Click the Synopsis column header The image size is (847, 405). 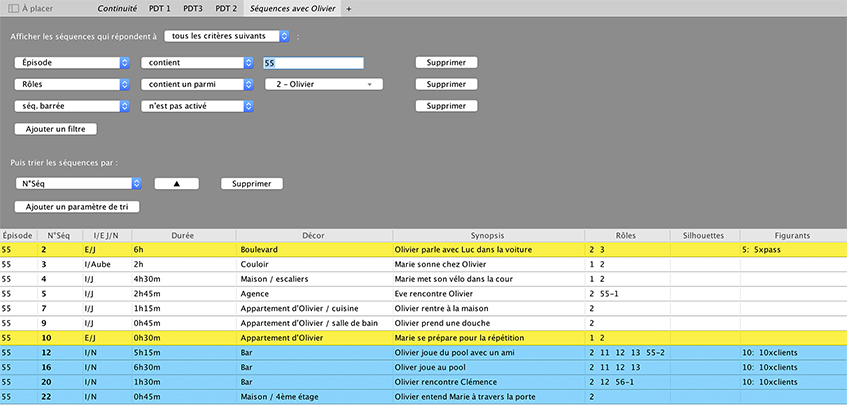488,235
